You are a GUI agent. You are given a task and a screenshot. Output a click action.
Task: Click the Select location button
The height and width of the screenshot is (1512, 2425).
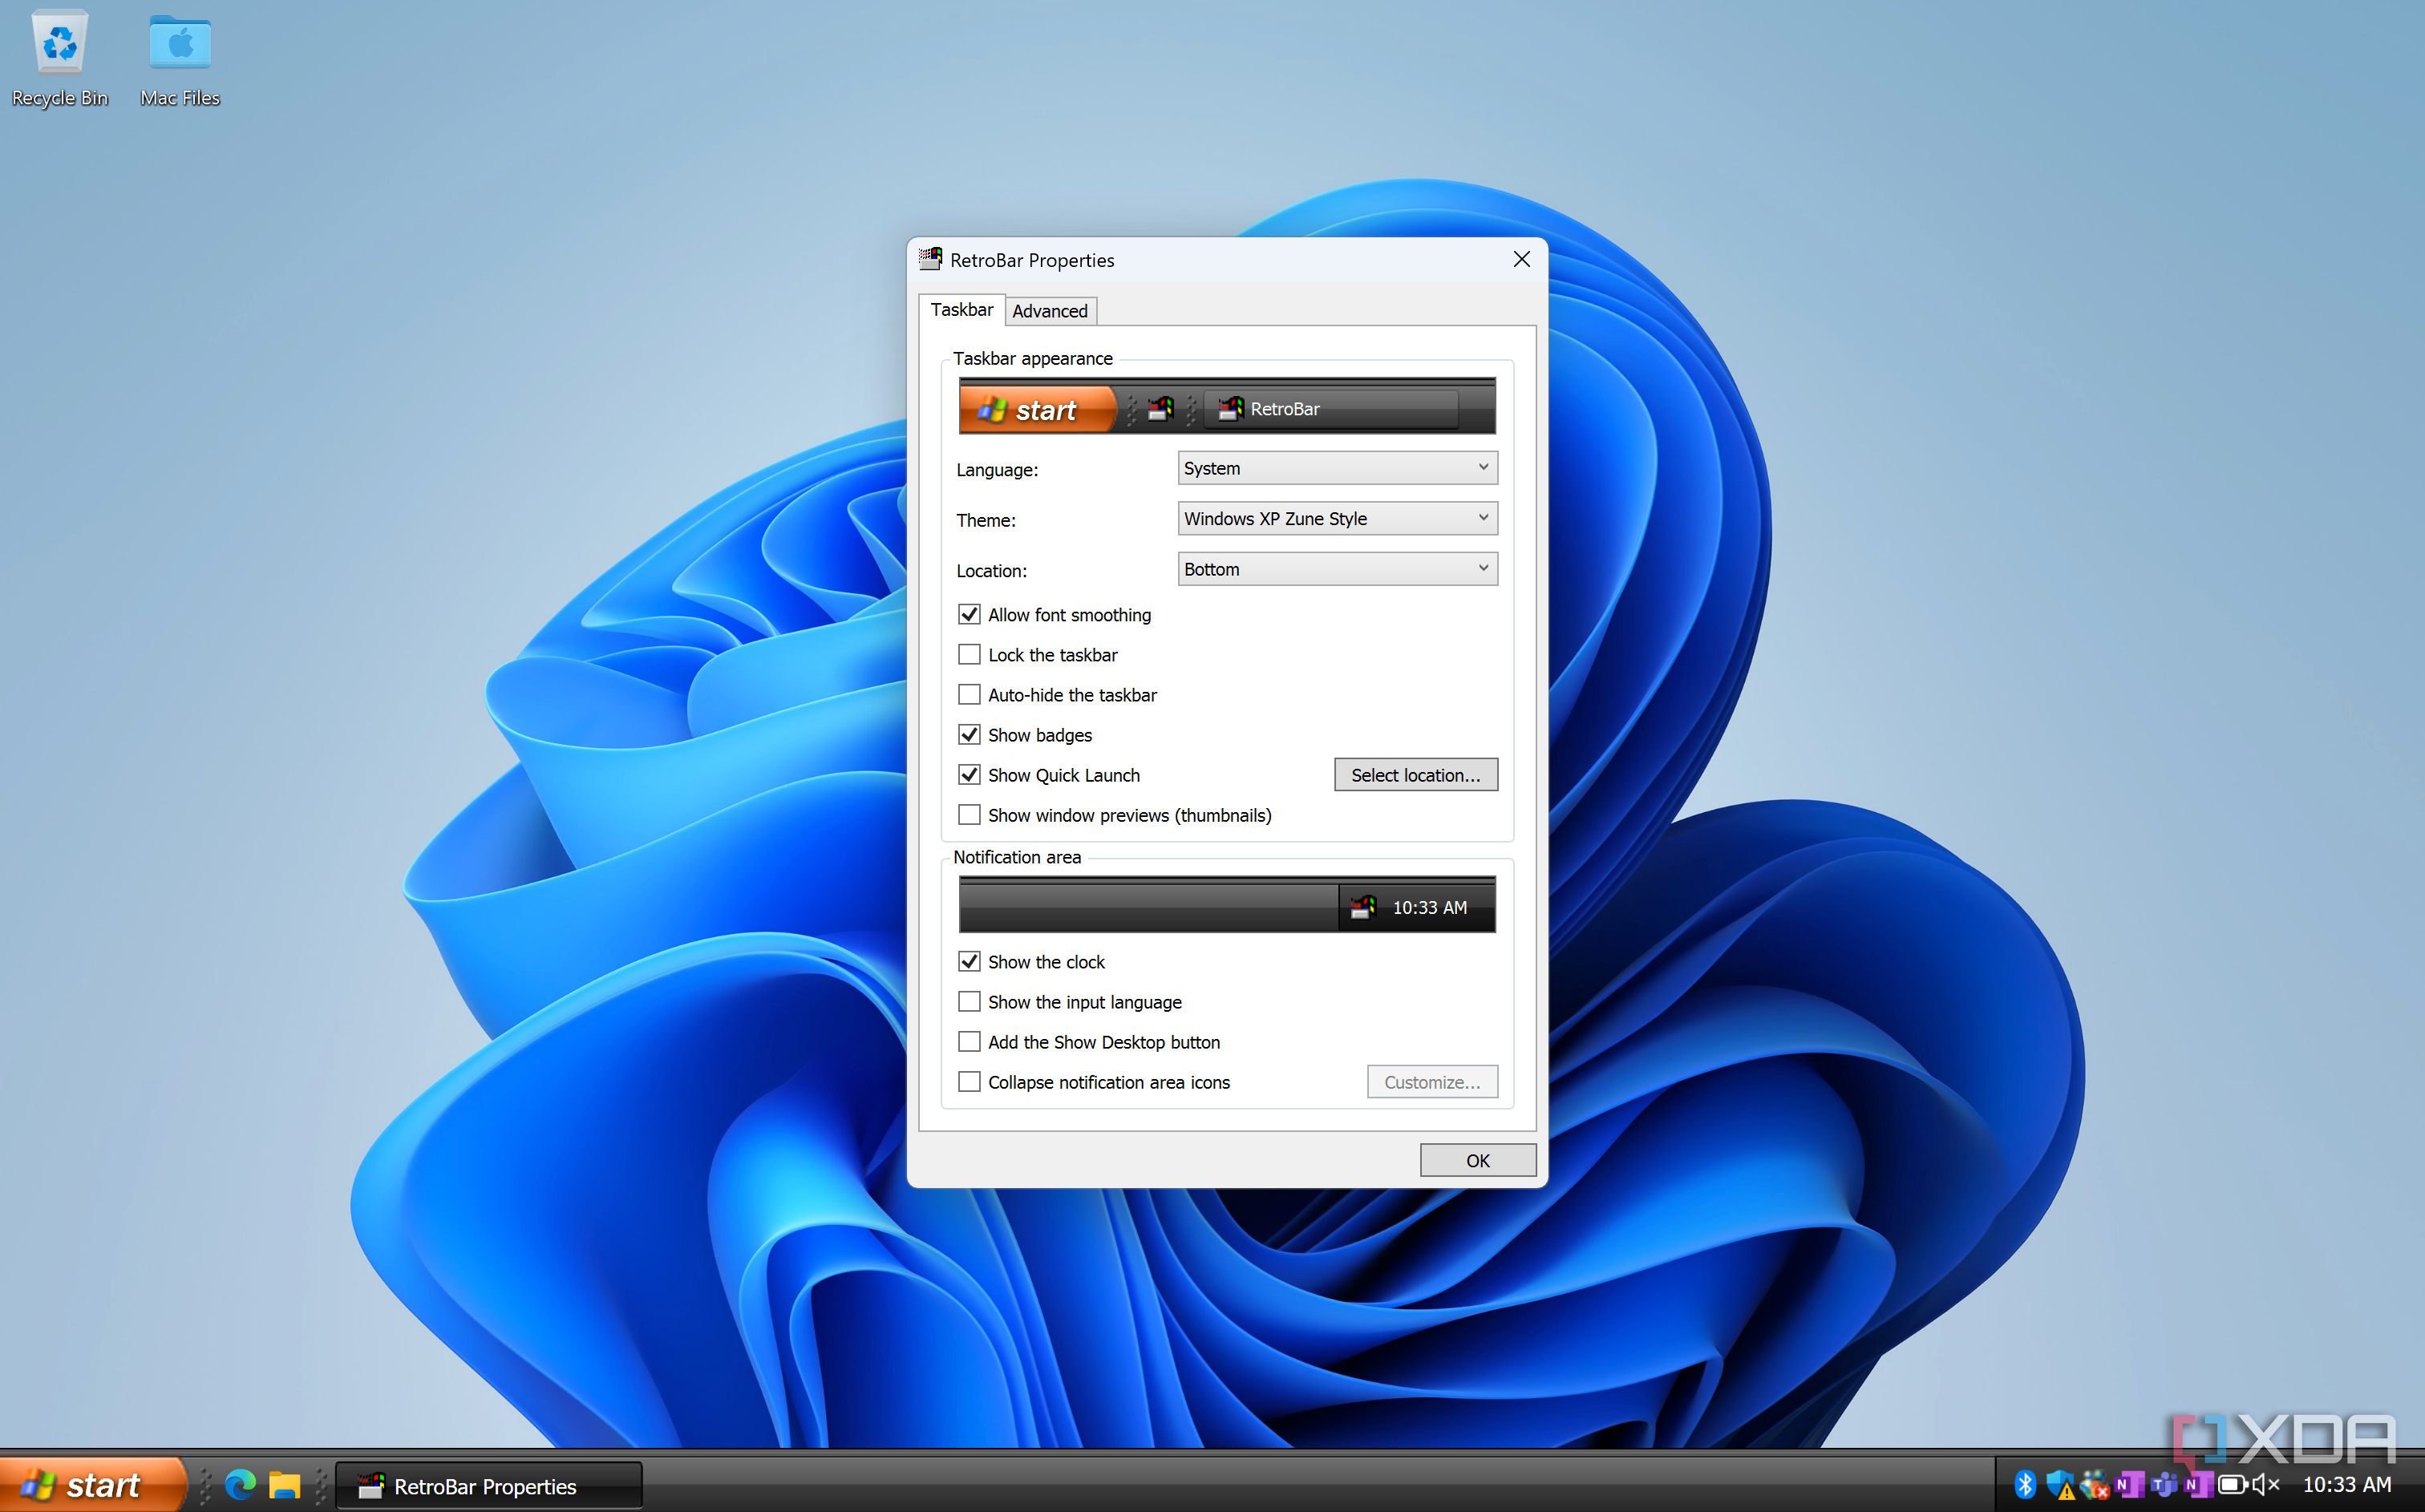coord(1415,775)
